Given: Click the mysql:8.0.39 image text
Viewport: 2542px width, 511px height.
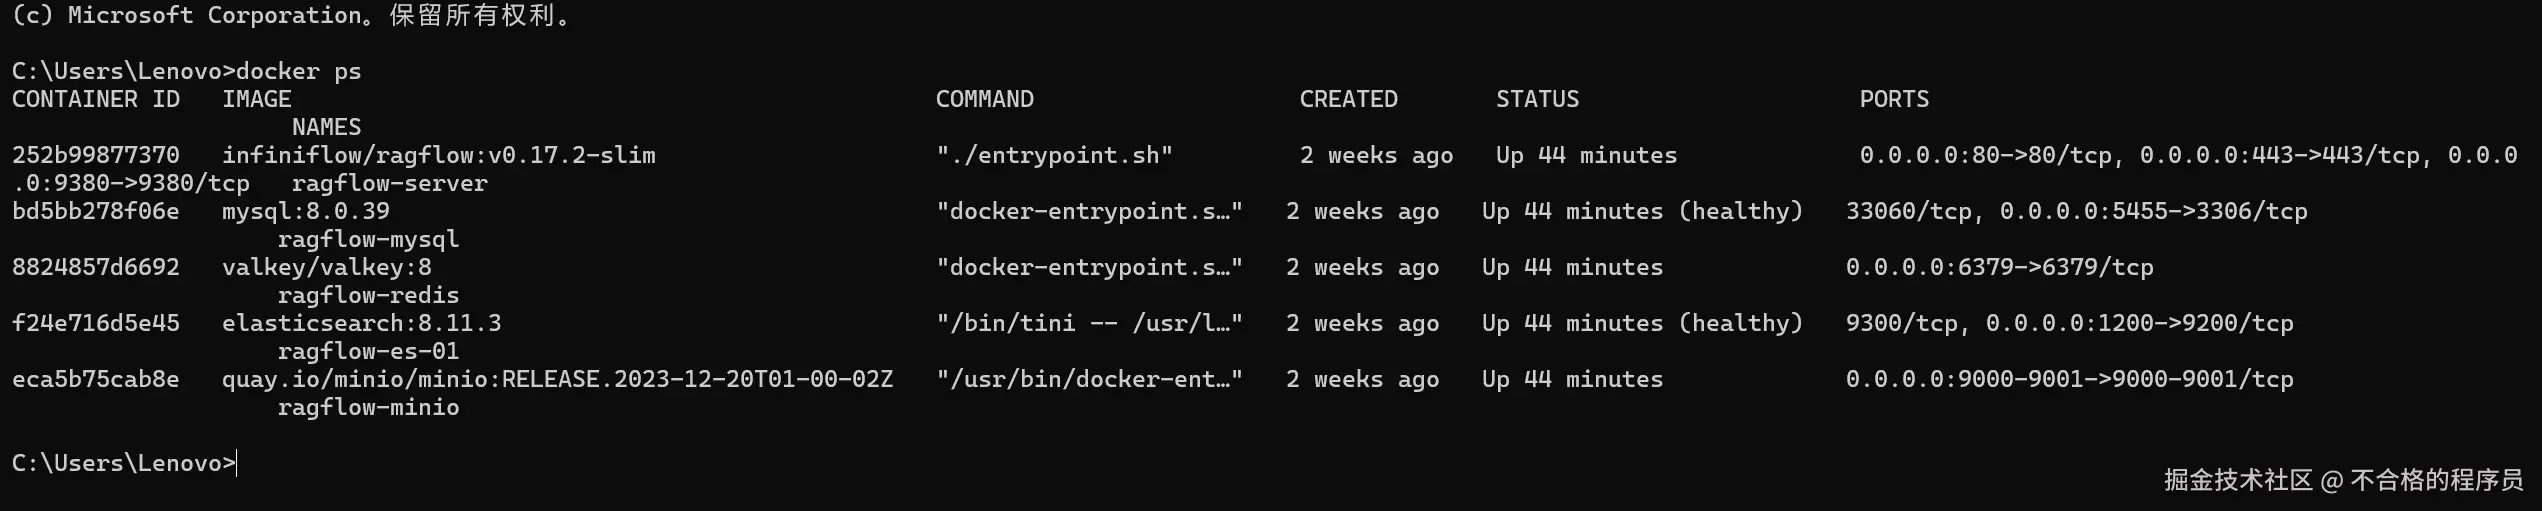Looking at the screenshot, I should click(x=305, y=211).
